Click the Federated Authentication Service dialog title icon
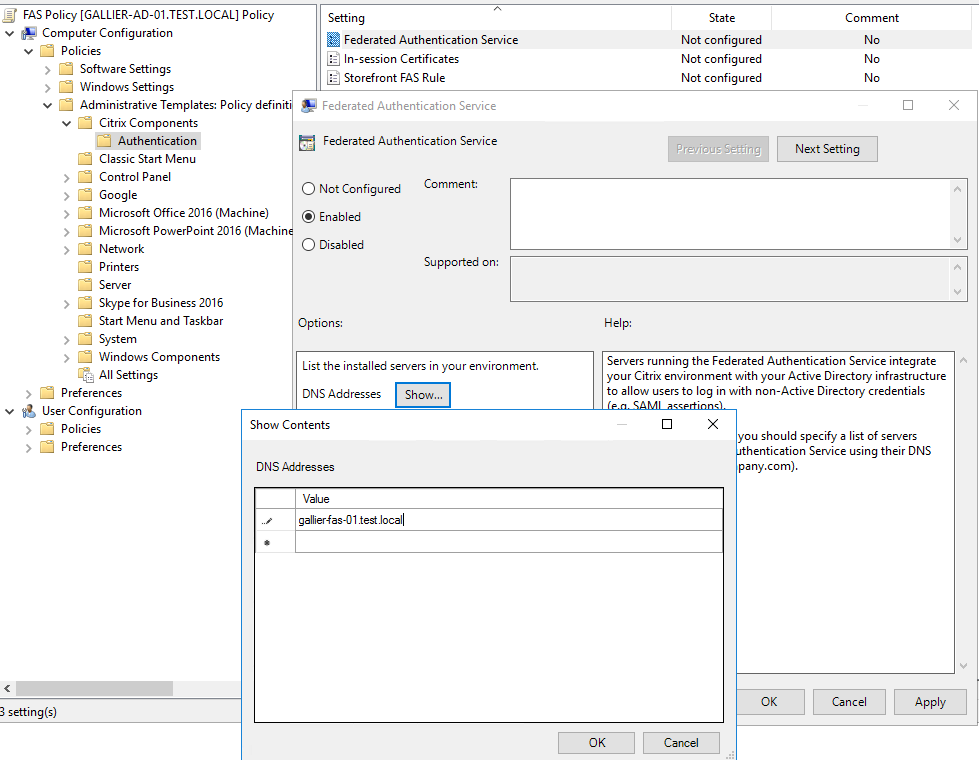Screen dimensions: 979x760 point(308,106)
